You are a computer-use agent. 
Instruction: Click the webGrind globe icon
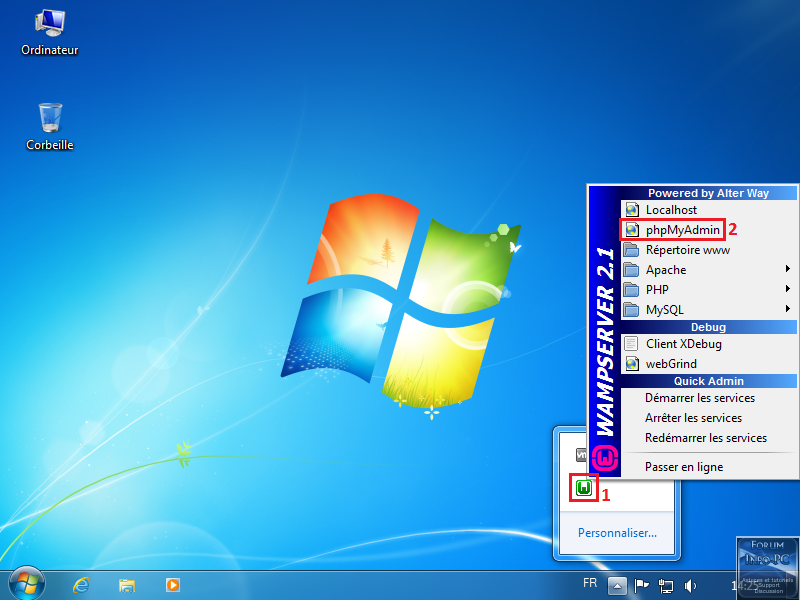click(632, 364)
